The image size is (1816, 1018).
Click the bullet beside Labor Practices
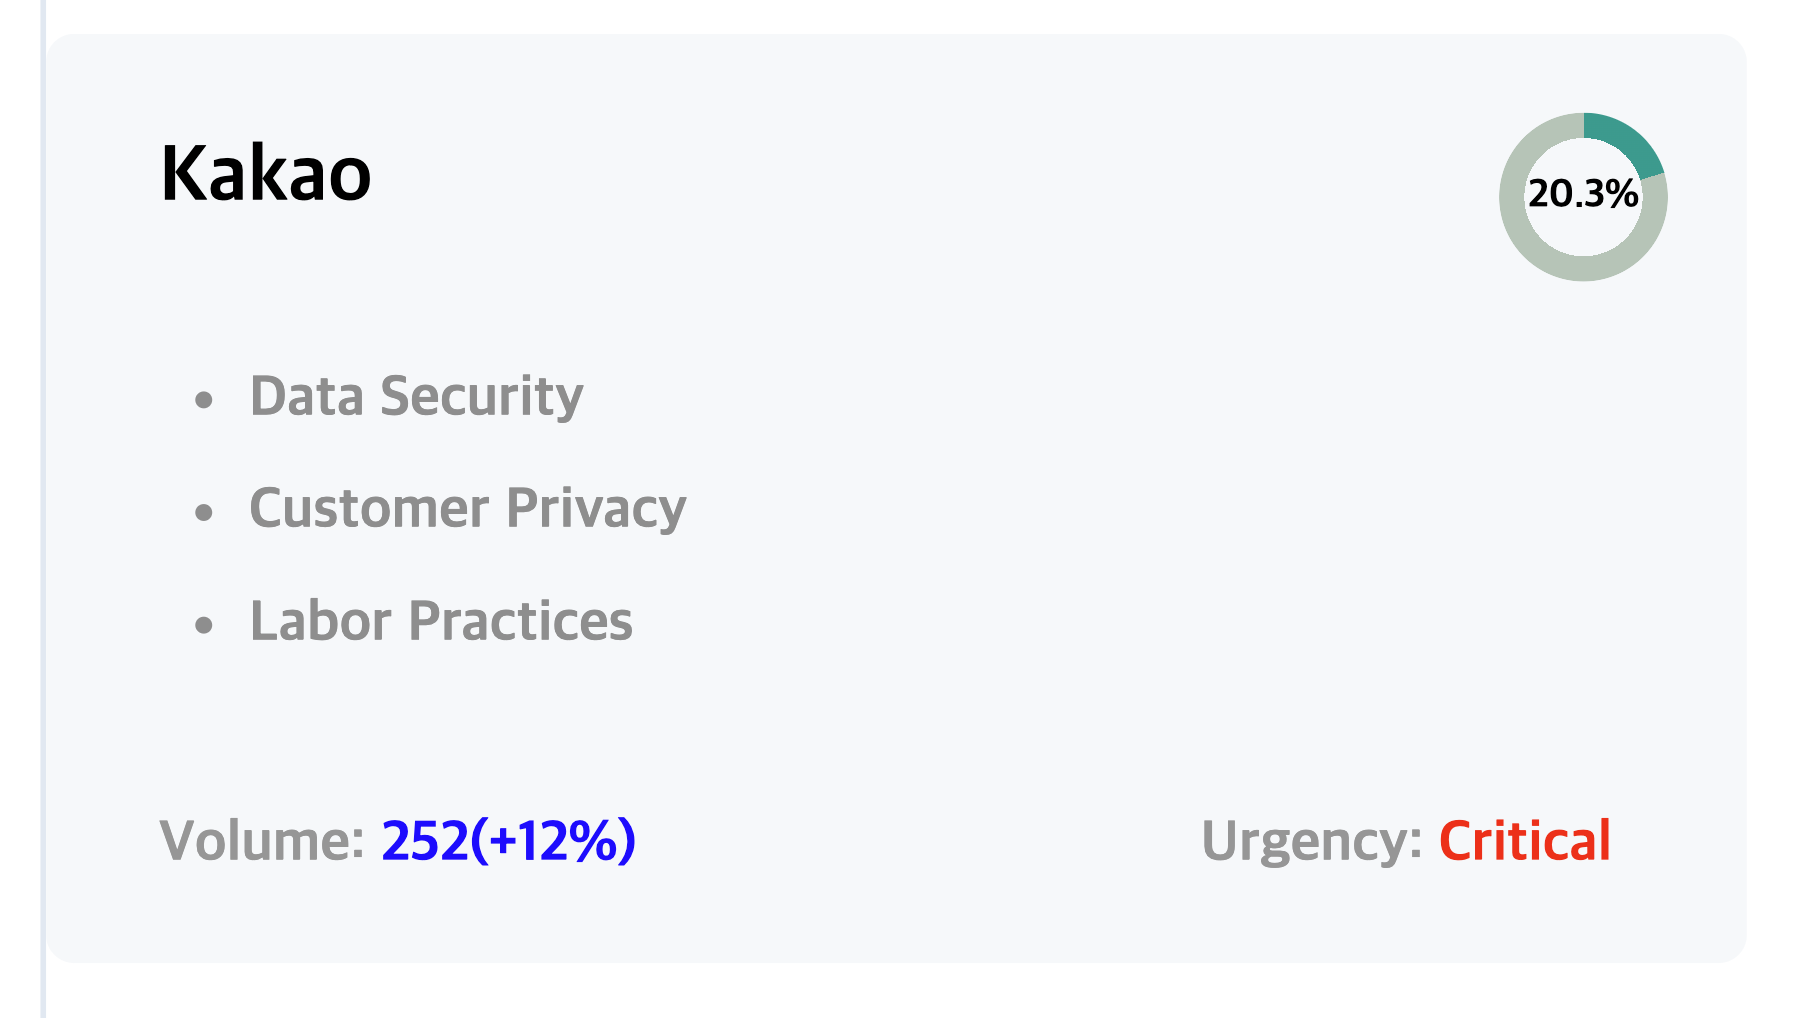tap(204, 626)
